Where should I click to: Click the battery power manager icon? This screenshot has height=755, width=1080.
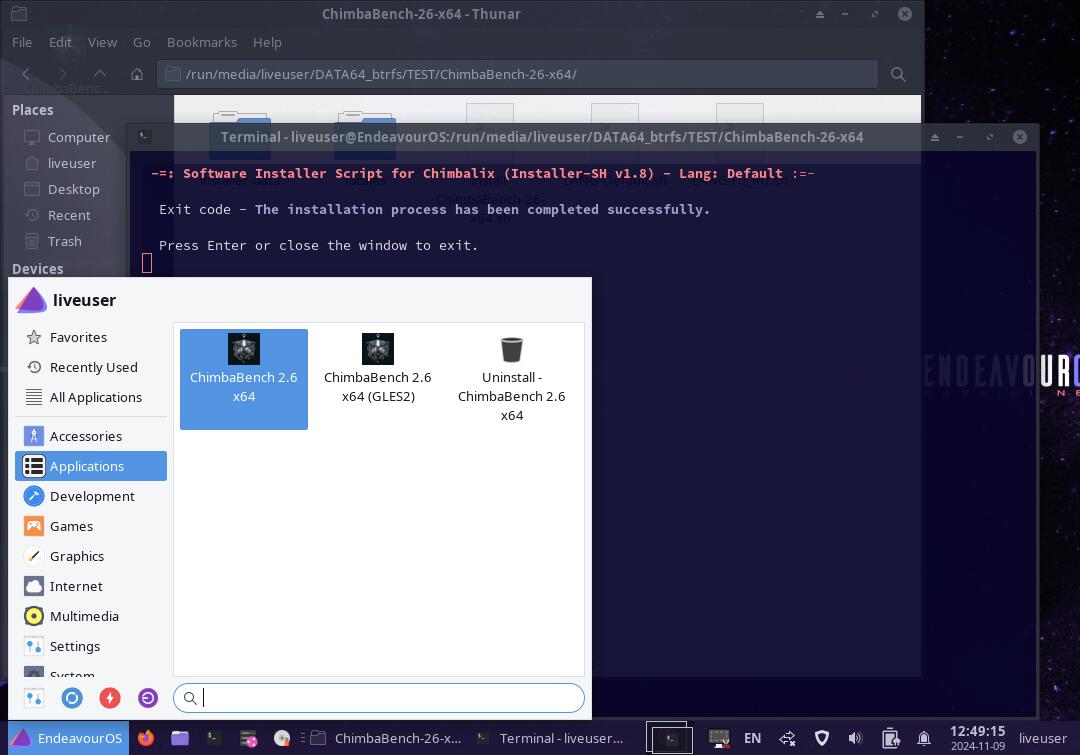click(x=890, y=738)
